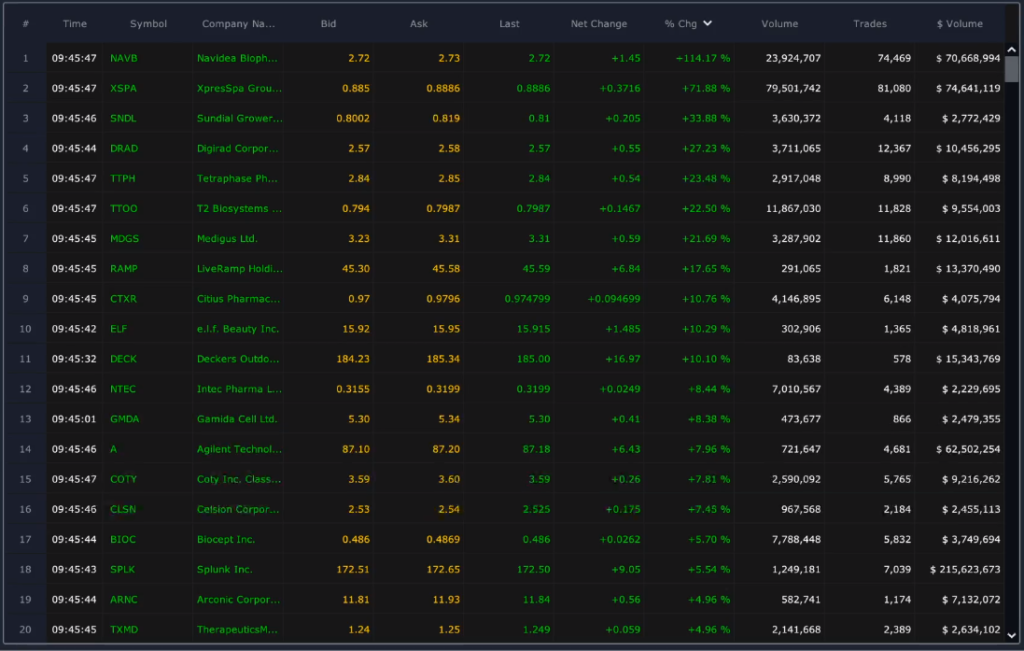Image resolution: width=1024 pixels, height=651 pixels.
Task: Select the DECK symbol
Action: 123,358
